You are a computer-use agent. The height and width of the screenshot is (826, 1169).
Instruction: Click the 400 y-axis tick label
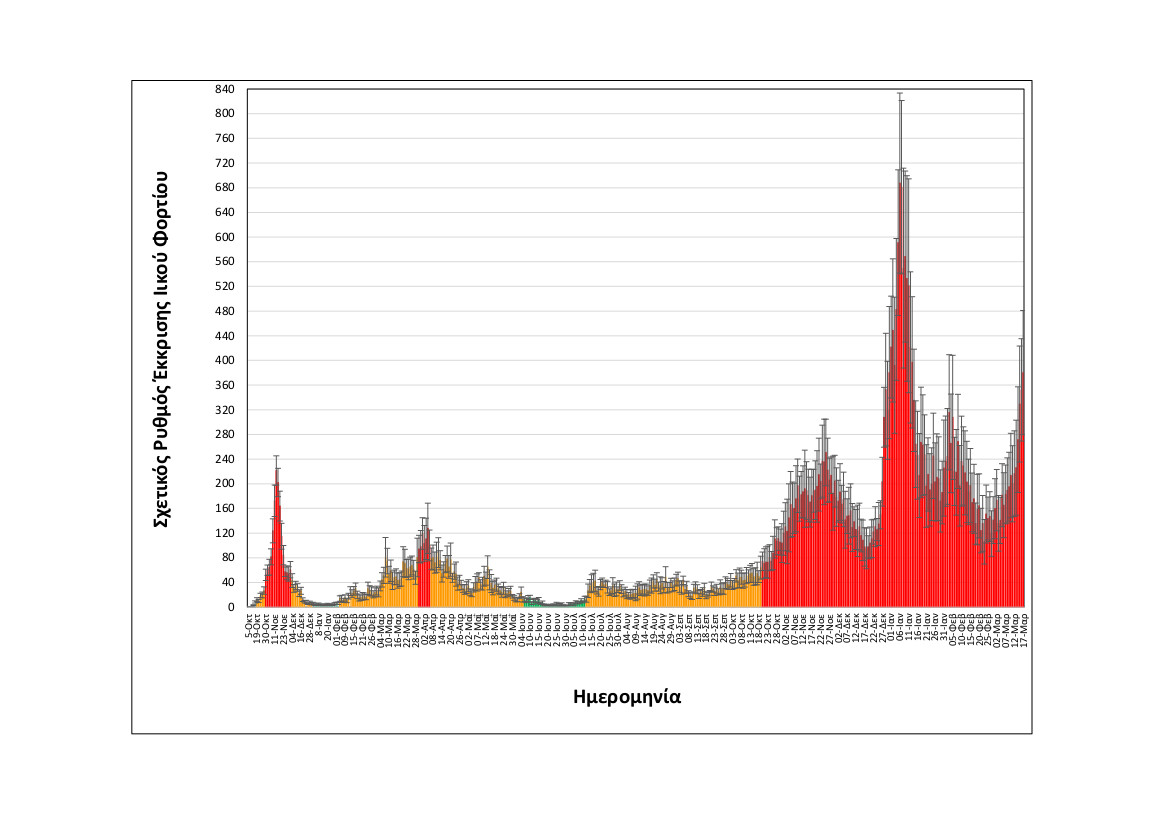click(224, 360)
